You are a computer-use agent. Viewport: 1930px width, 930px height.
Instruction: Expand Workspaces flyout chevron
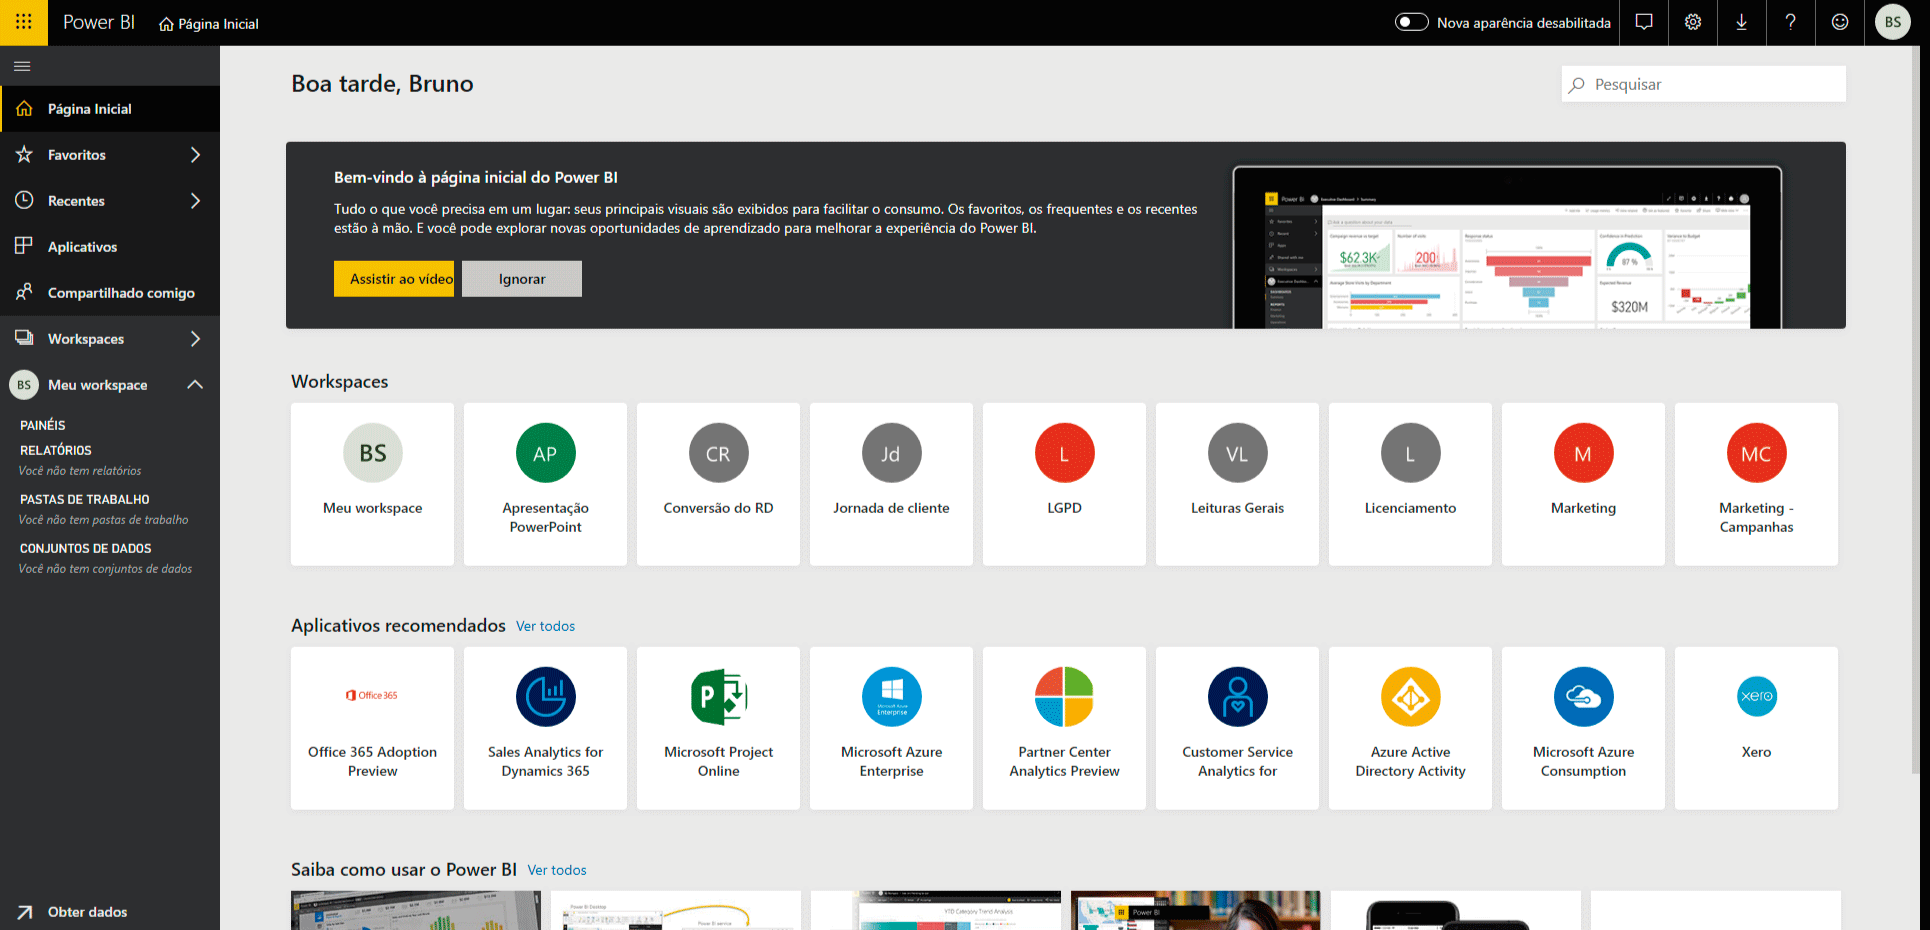click(x=195, y=339)
